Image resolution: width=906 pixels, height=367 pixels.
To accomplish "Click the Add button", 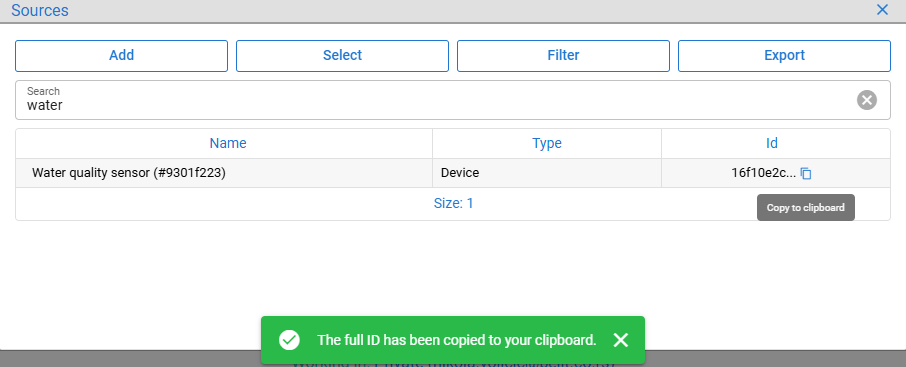I will (x=121, y=55).
